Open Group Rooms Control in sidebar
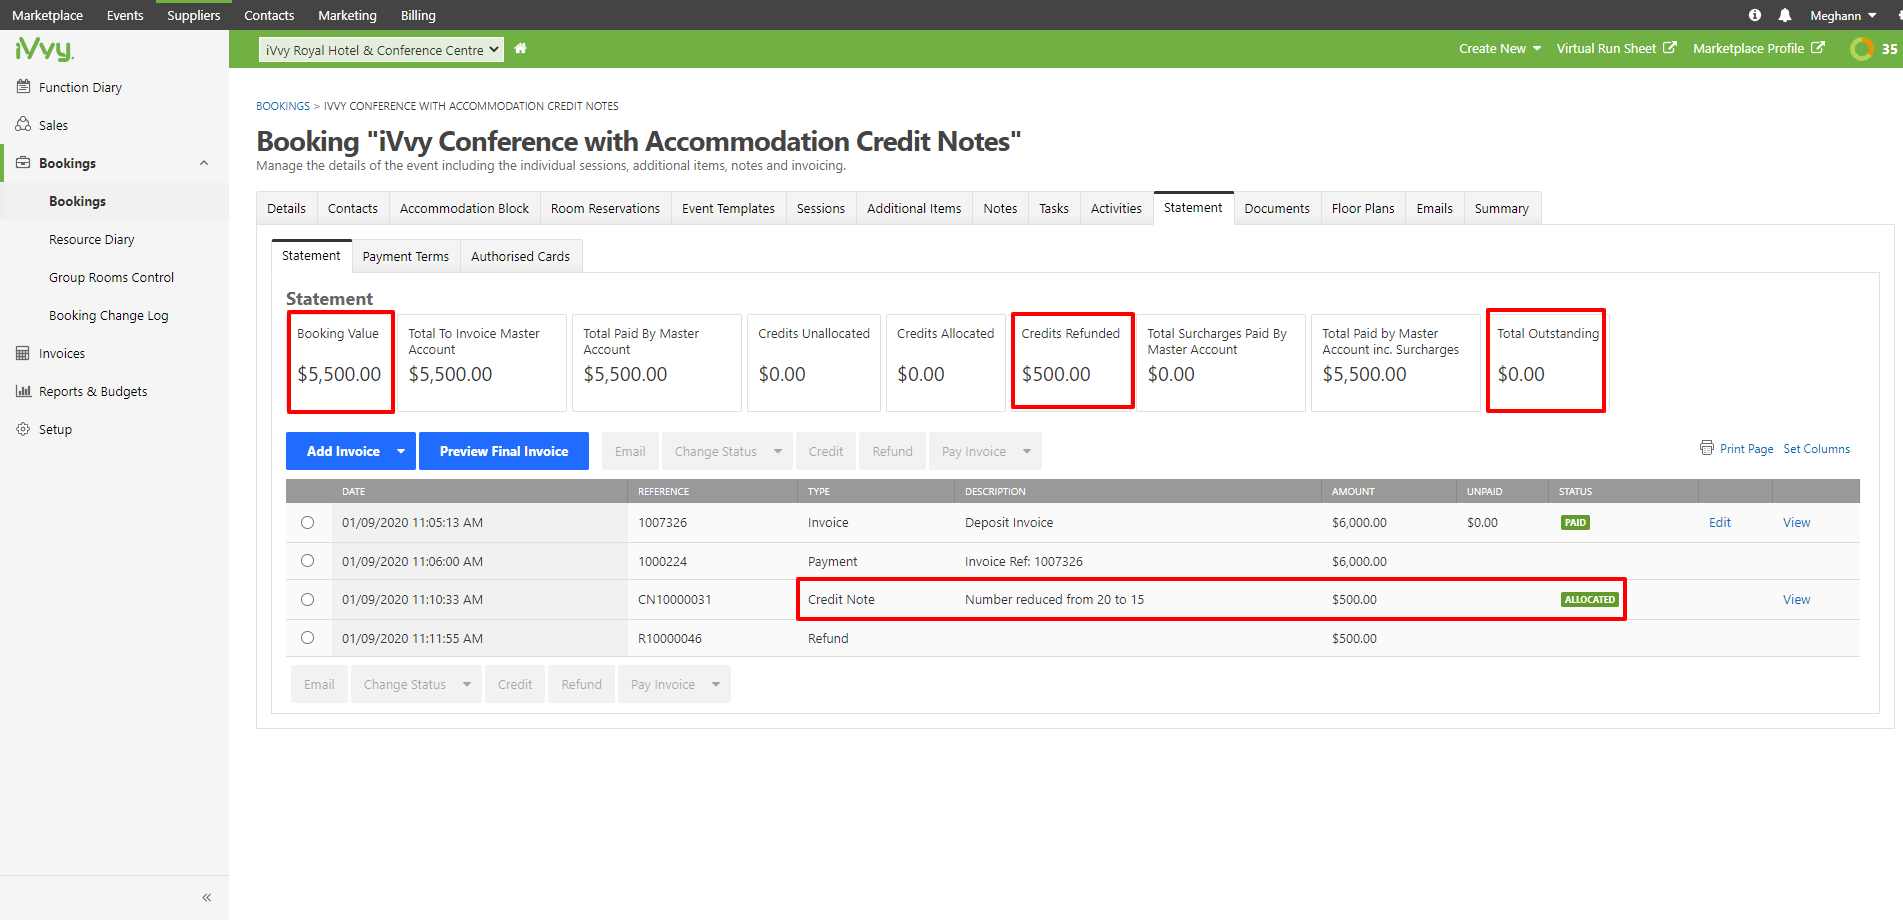Screen dimensions: 1903x920 112,277
